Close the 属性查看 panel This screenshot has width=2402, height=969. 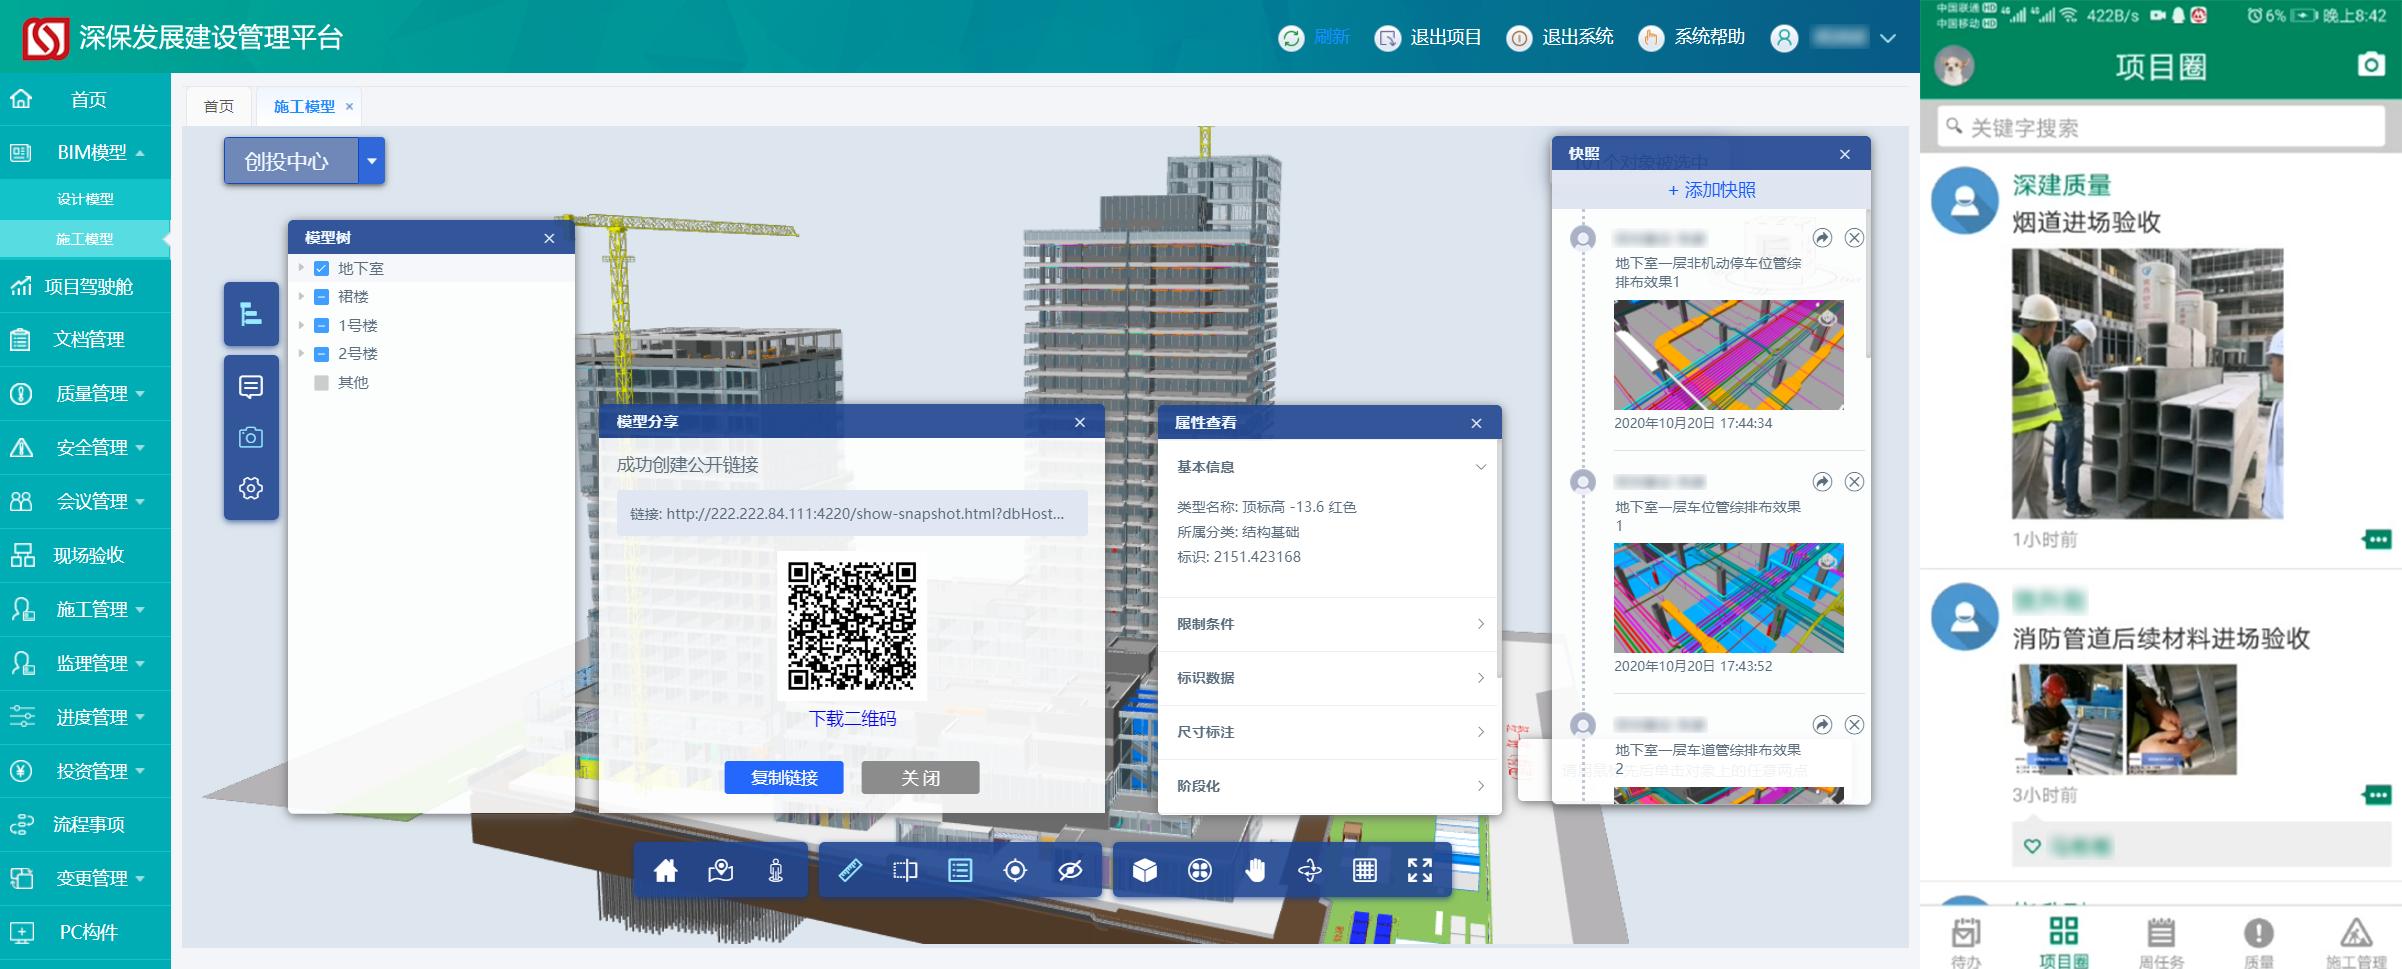tap(1476, 423)
